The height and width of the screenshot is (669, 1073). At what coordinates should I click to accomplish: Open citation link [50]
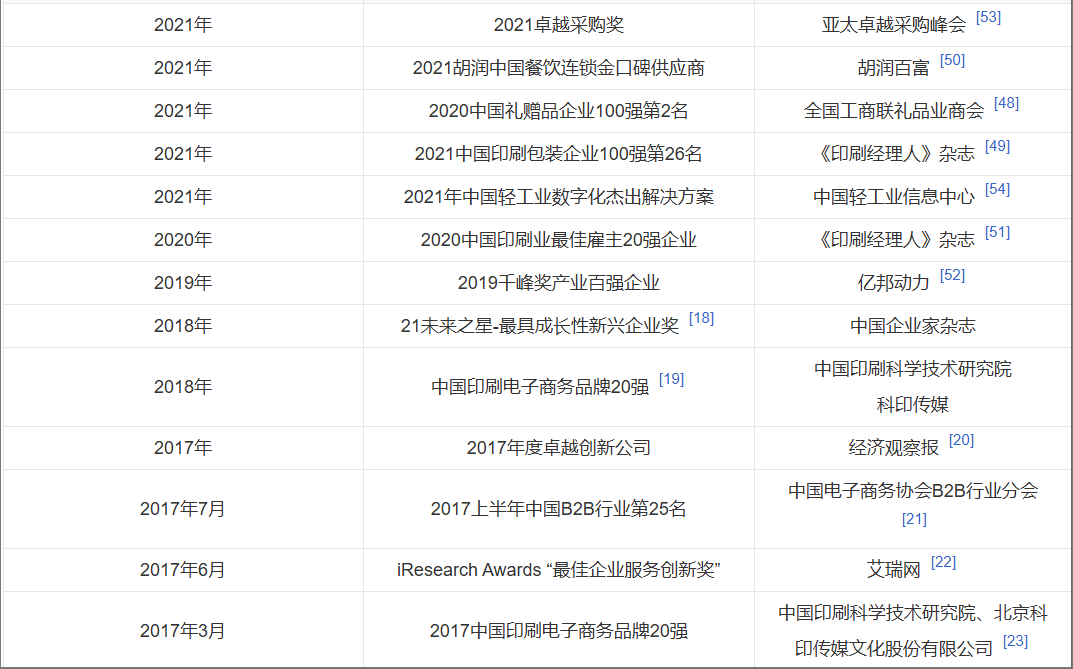coord(953,60)
